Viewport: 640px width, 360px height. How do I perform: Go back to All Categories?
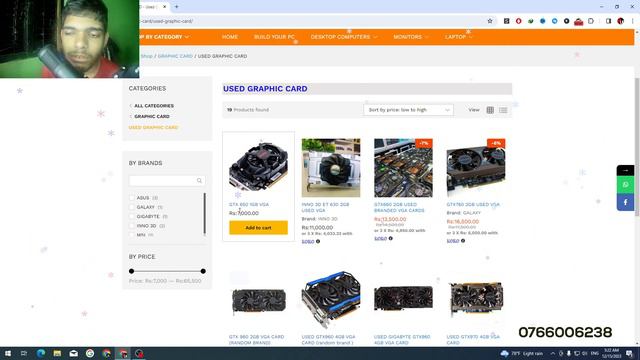point(154,106)
